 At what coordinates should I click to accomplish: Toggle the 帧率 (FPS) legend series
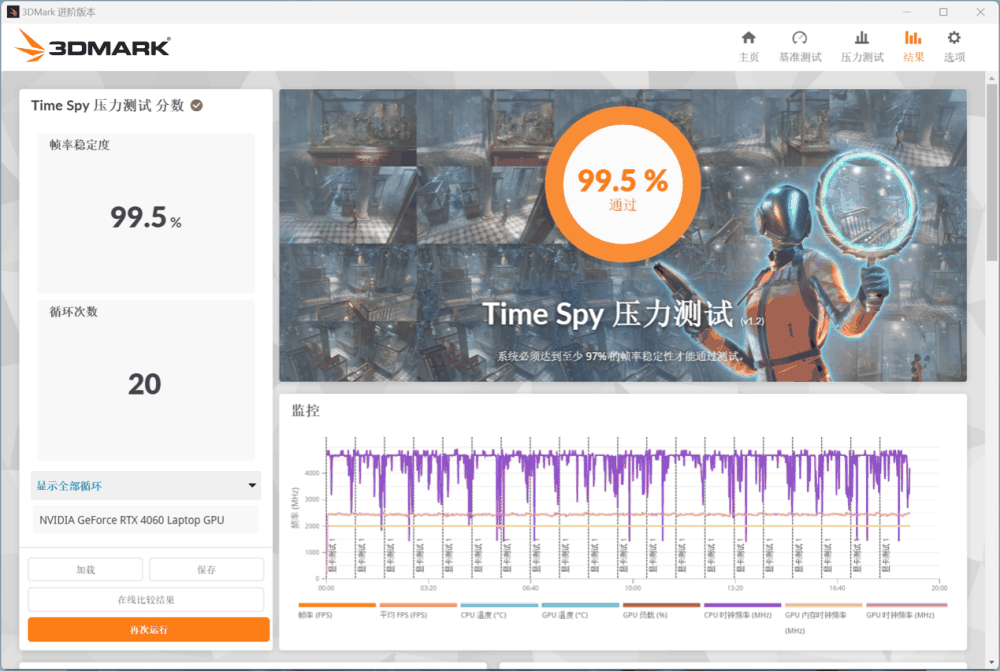pos(316,615)
